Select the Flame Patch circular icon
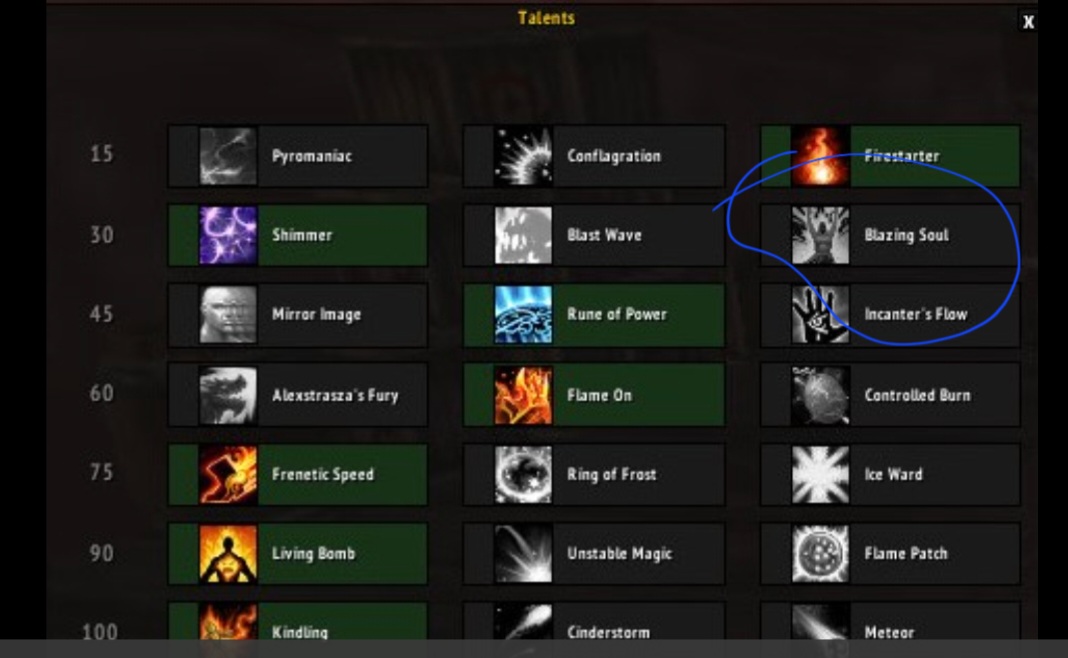The width and height of the screenshot is (1068, 658). tap(820, 554)
